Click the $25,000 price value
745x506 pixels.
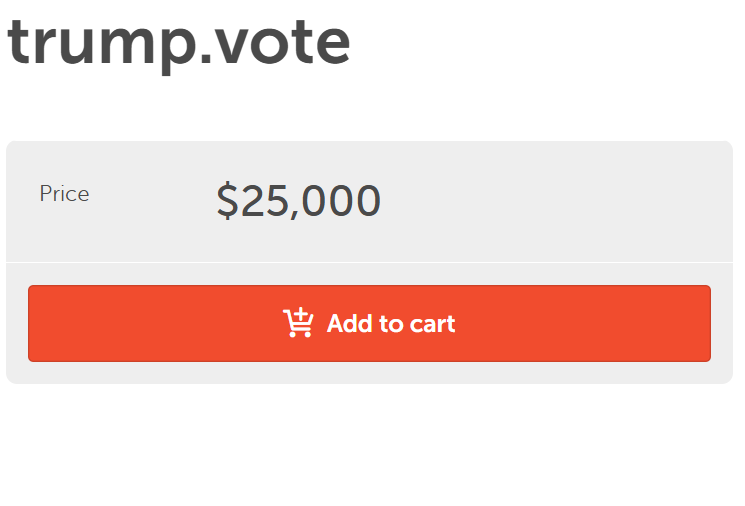(x=298, y=200)
